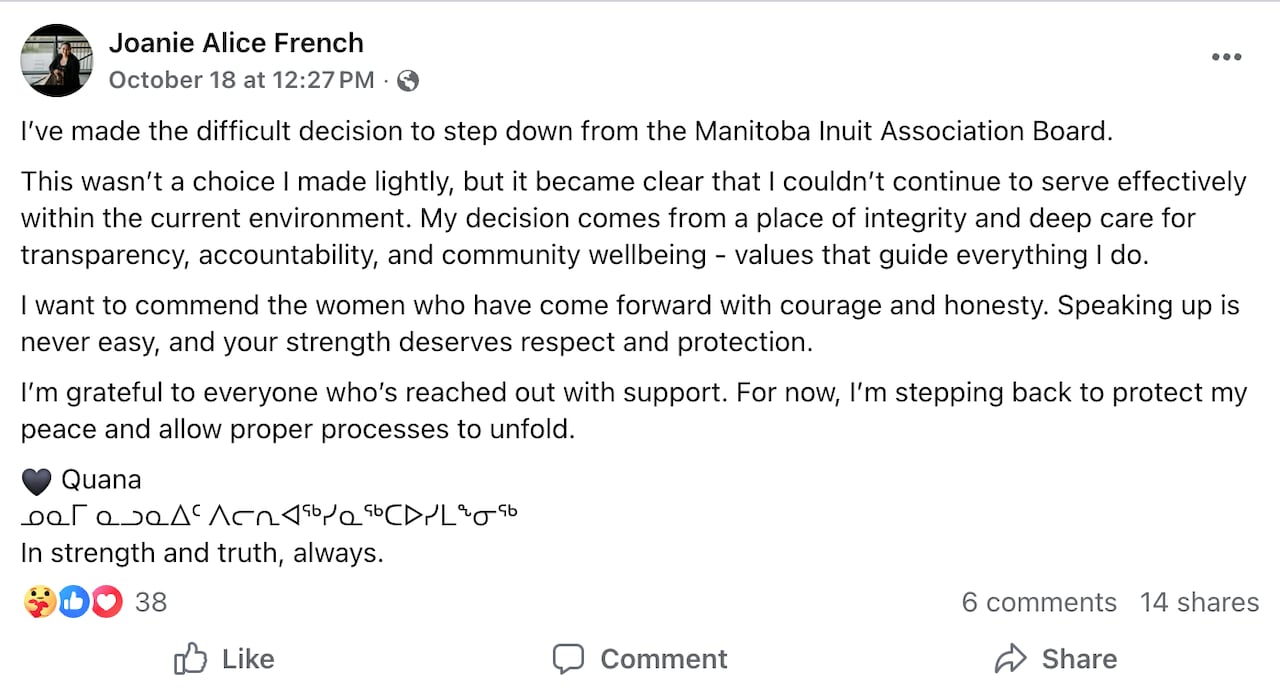View the 14 shares list

coord(1199,602)
